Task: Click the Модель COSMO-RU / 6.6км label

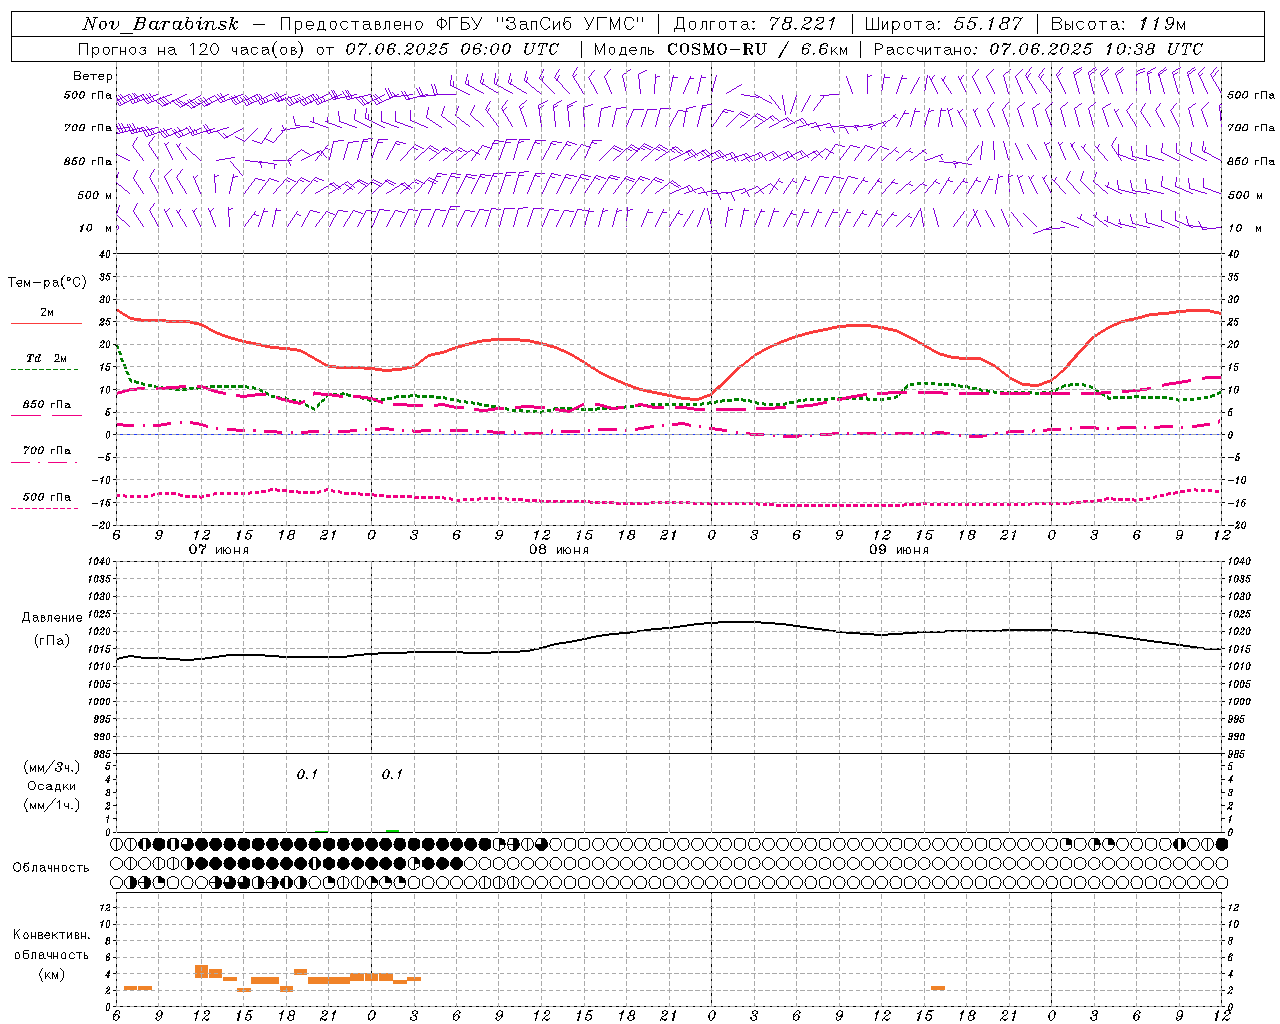Action: 720,49
